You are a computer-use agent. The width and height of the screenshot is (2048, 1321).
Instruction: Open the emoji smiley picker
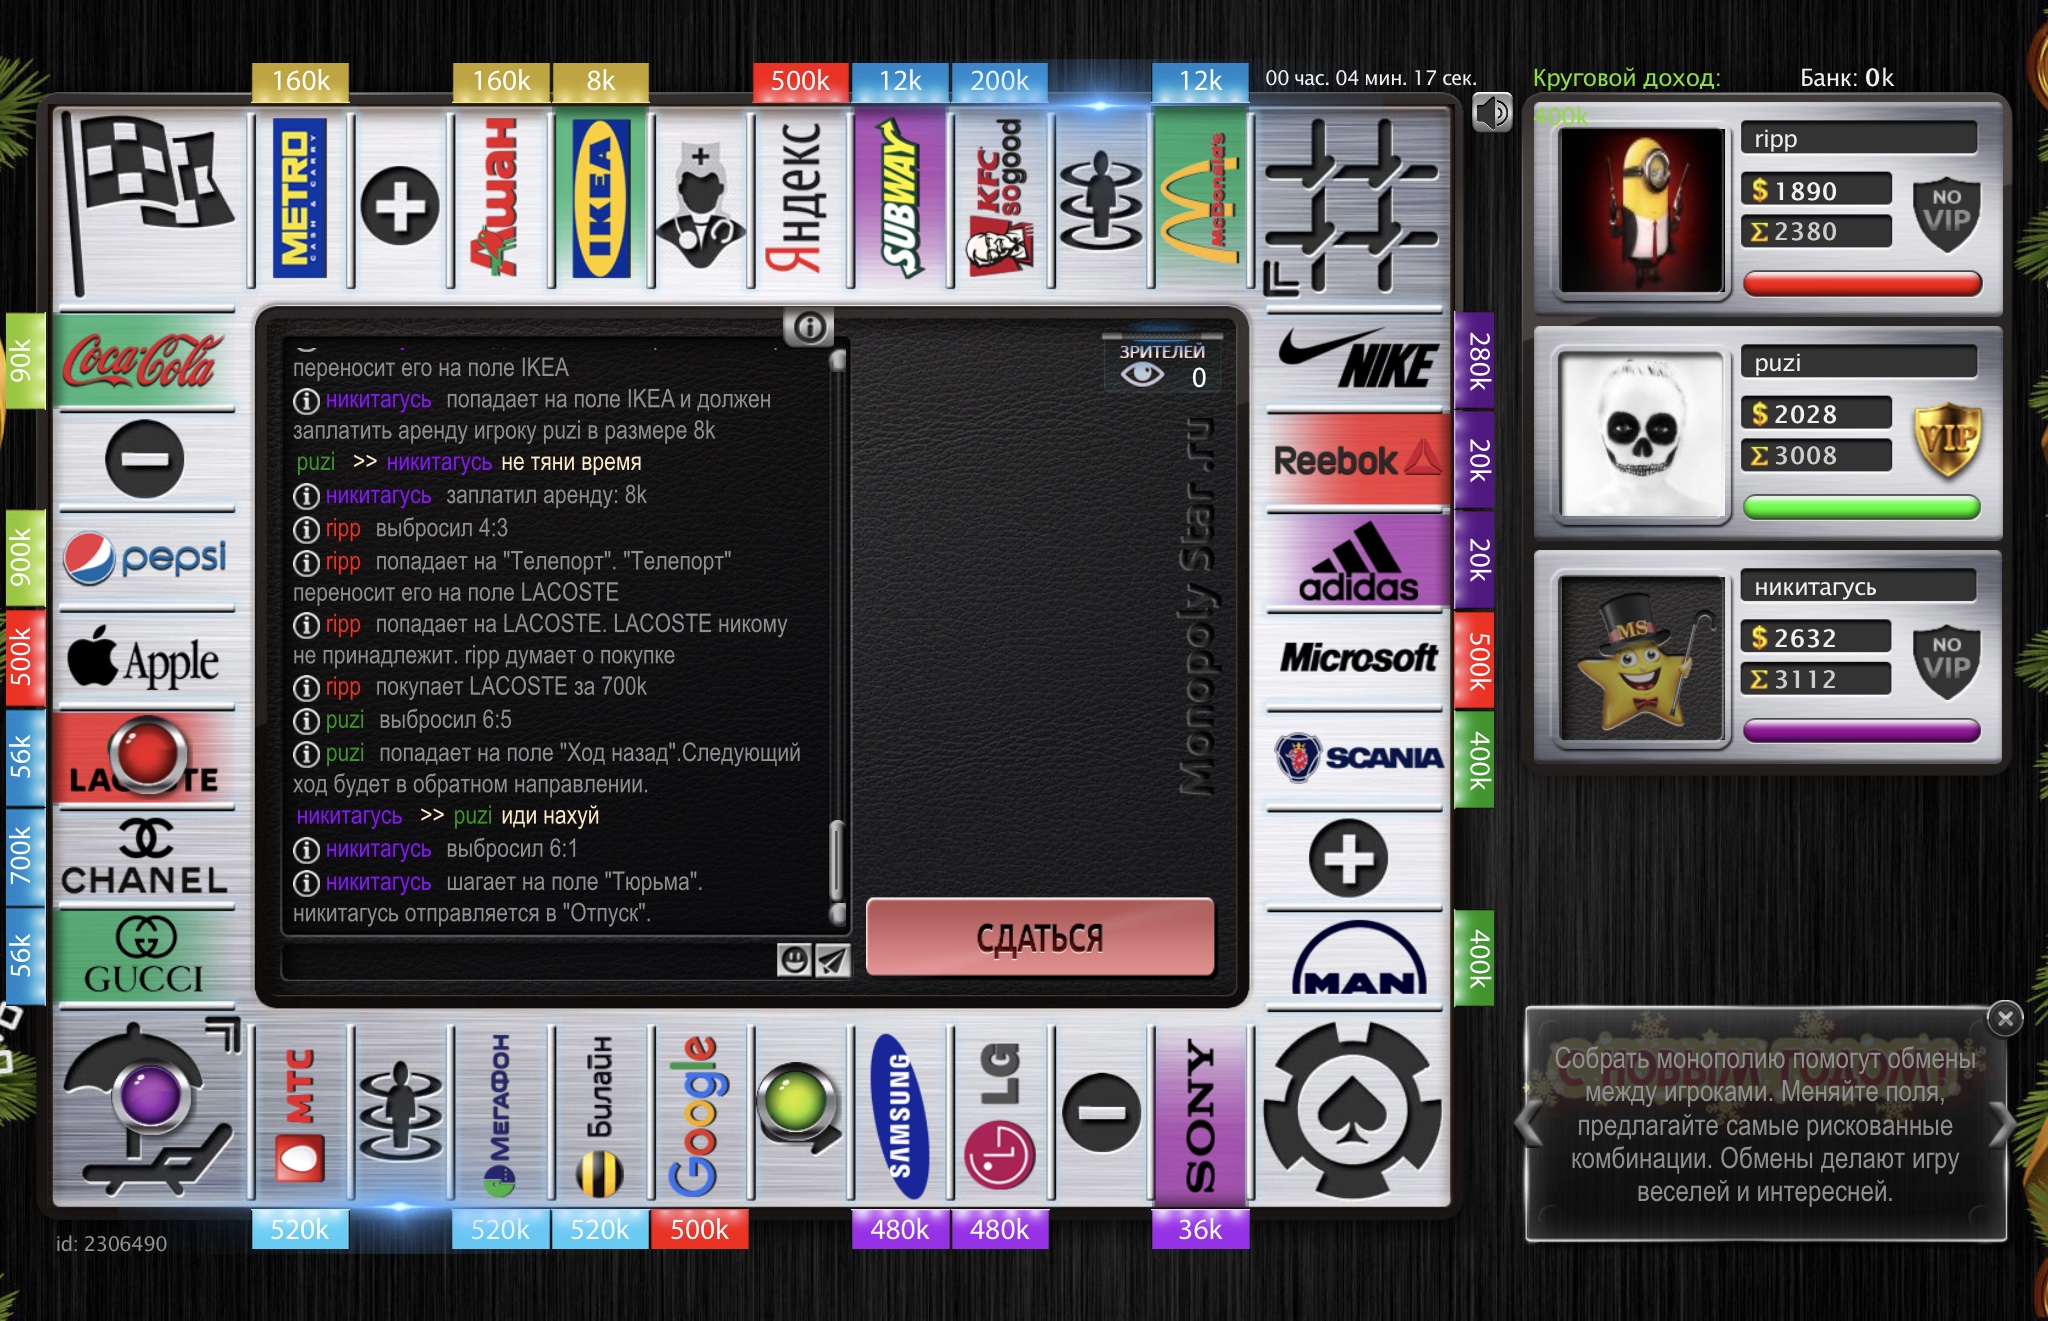pyautogui.click(x=794, y=960)
